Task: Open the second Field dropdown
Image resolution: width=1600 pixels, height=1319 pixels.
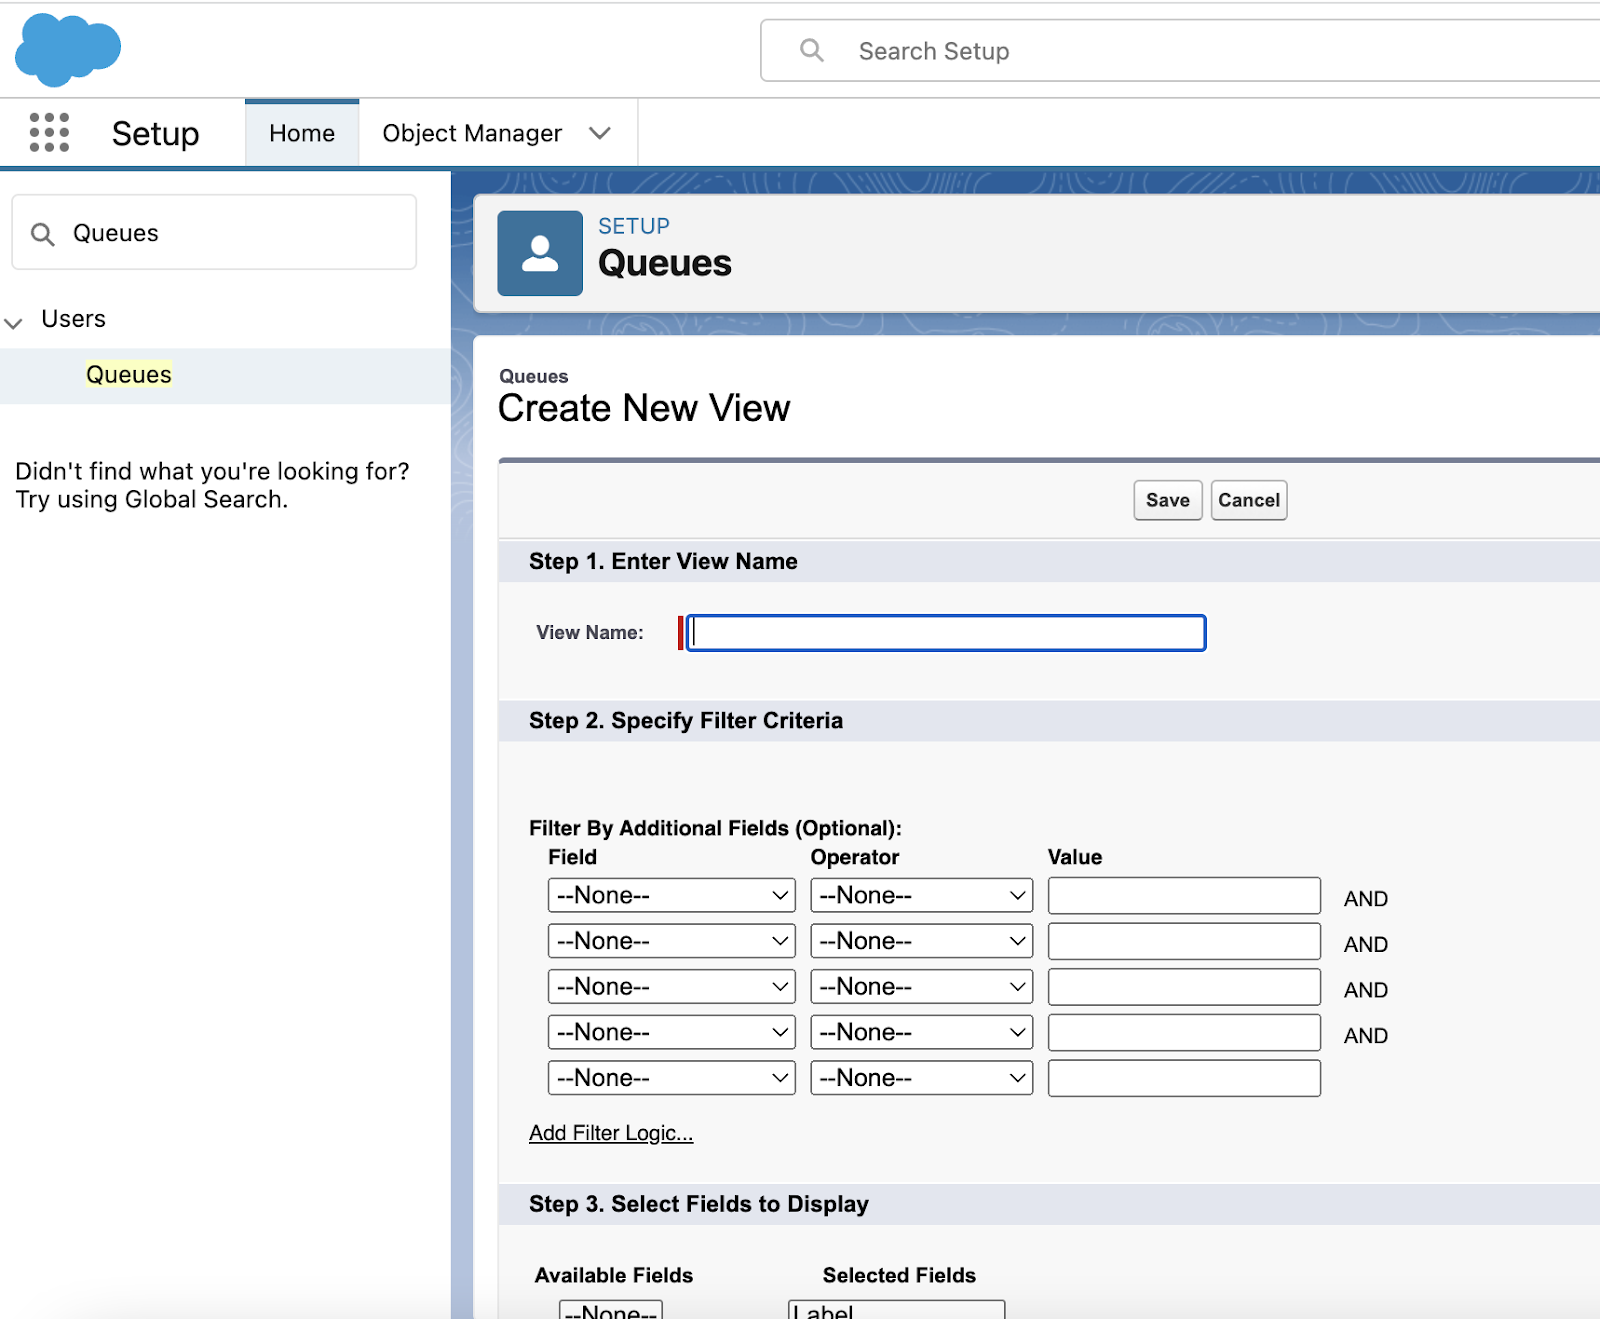Action: 670,940
